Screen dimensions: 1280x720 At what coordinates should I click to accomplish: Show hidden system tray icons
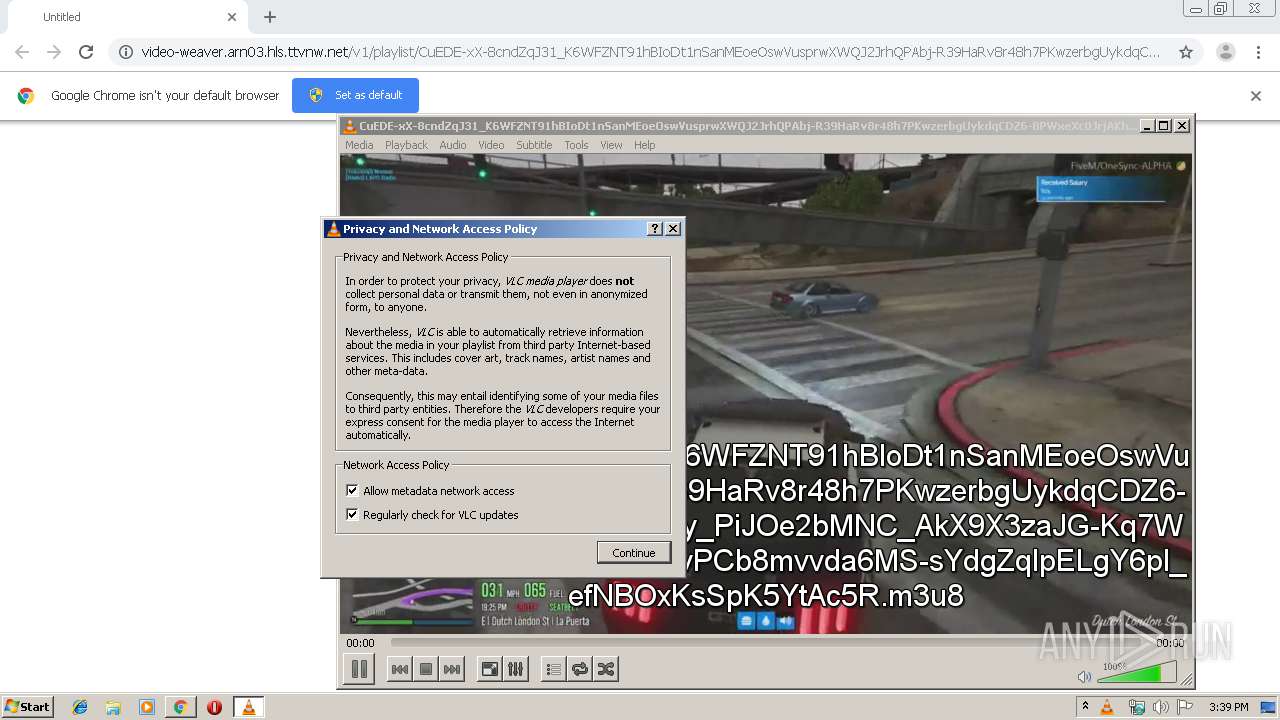1086,707
